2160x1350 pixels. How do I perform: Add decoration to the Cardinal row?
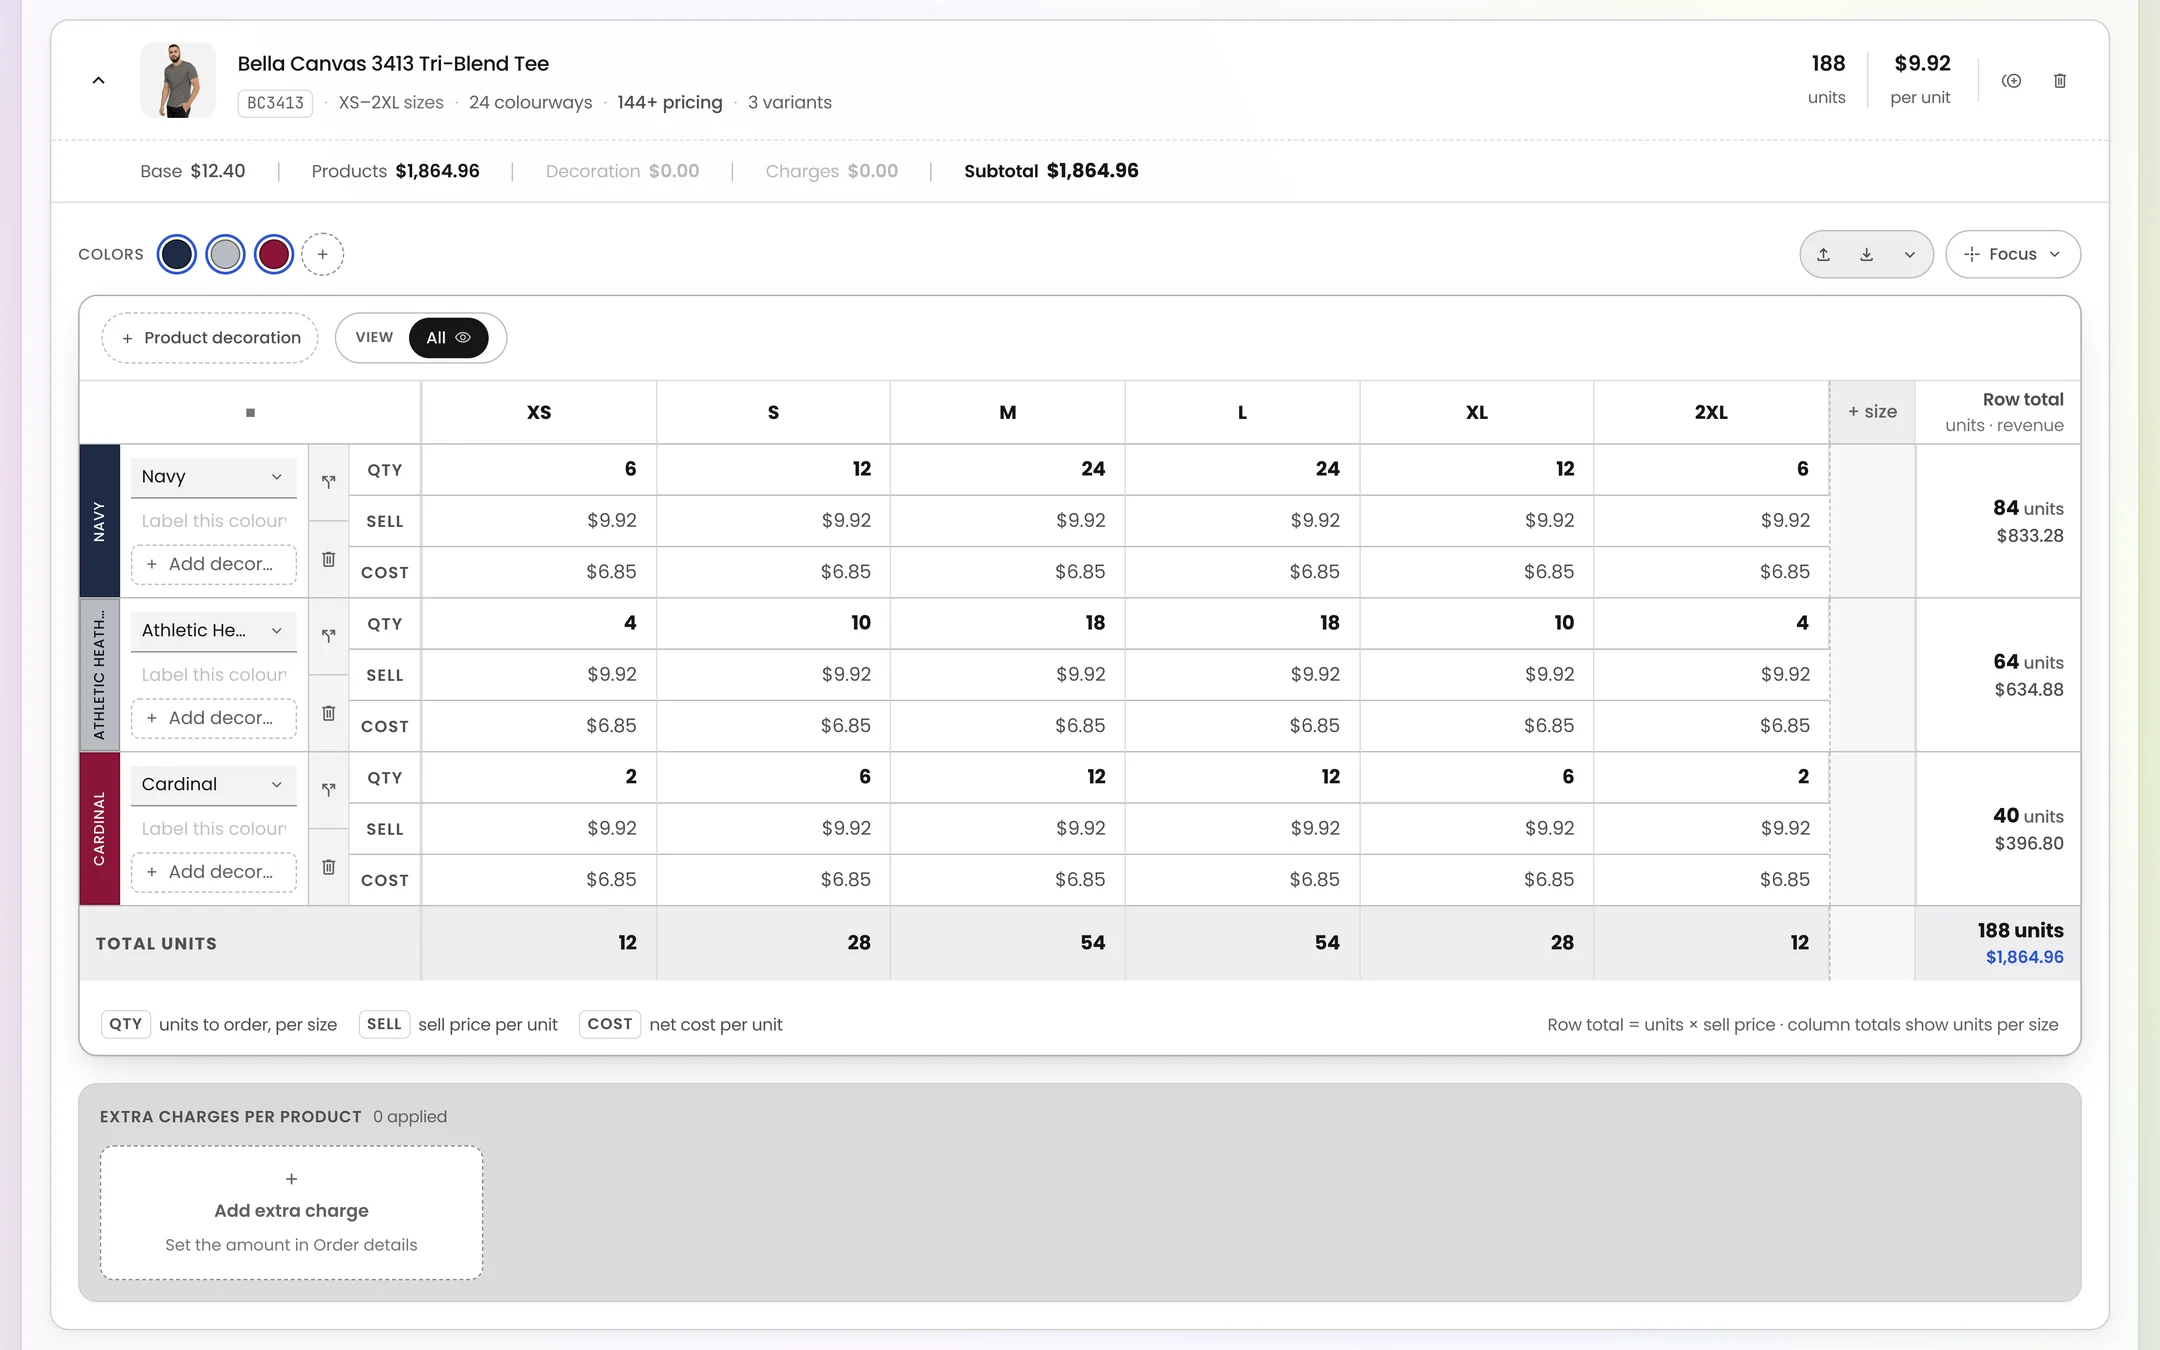pyautogui.click(x=213, y=872)
